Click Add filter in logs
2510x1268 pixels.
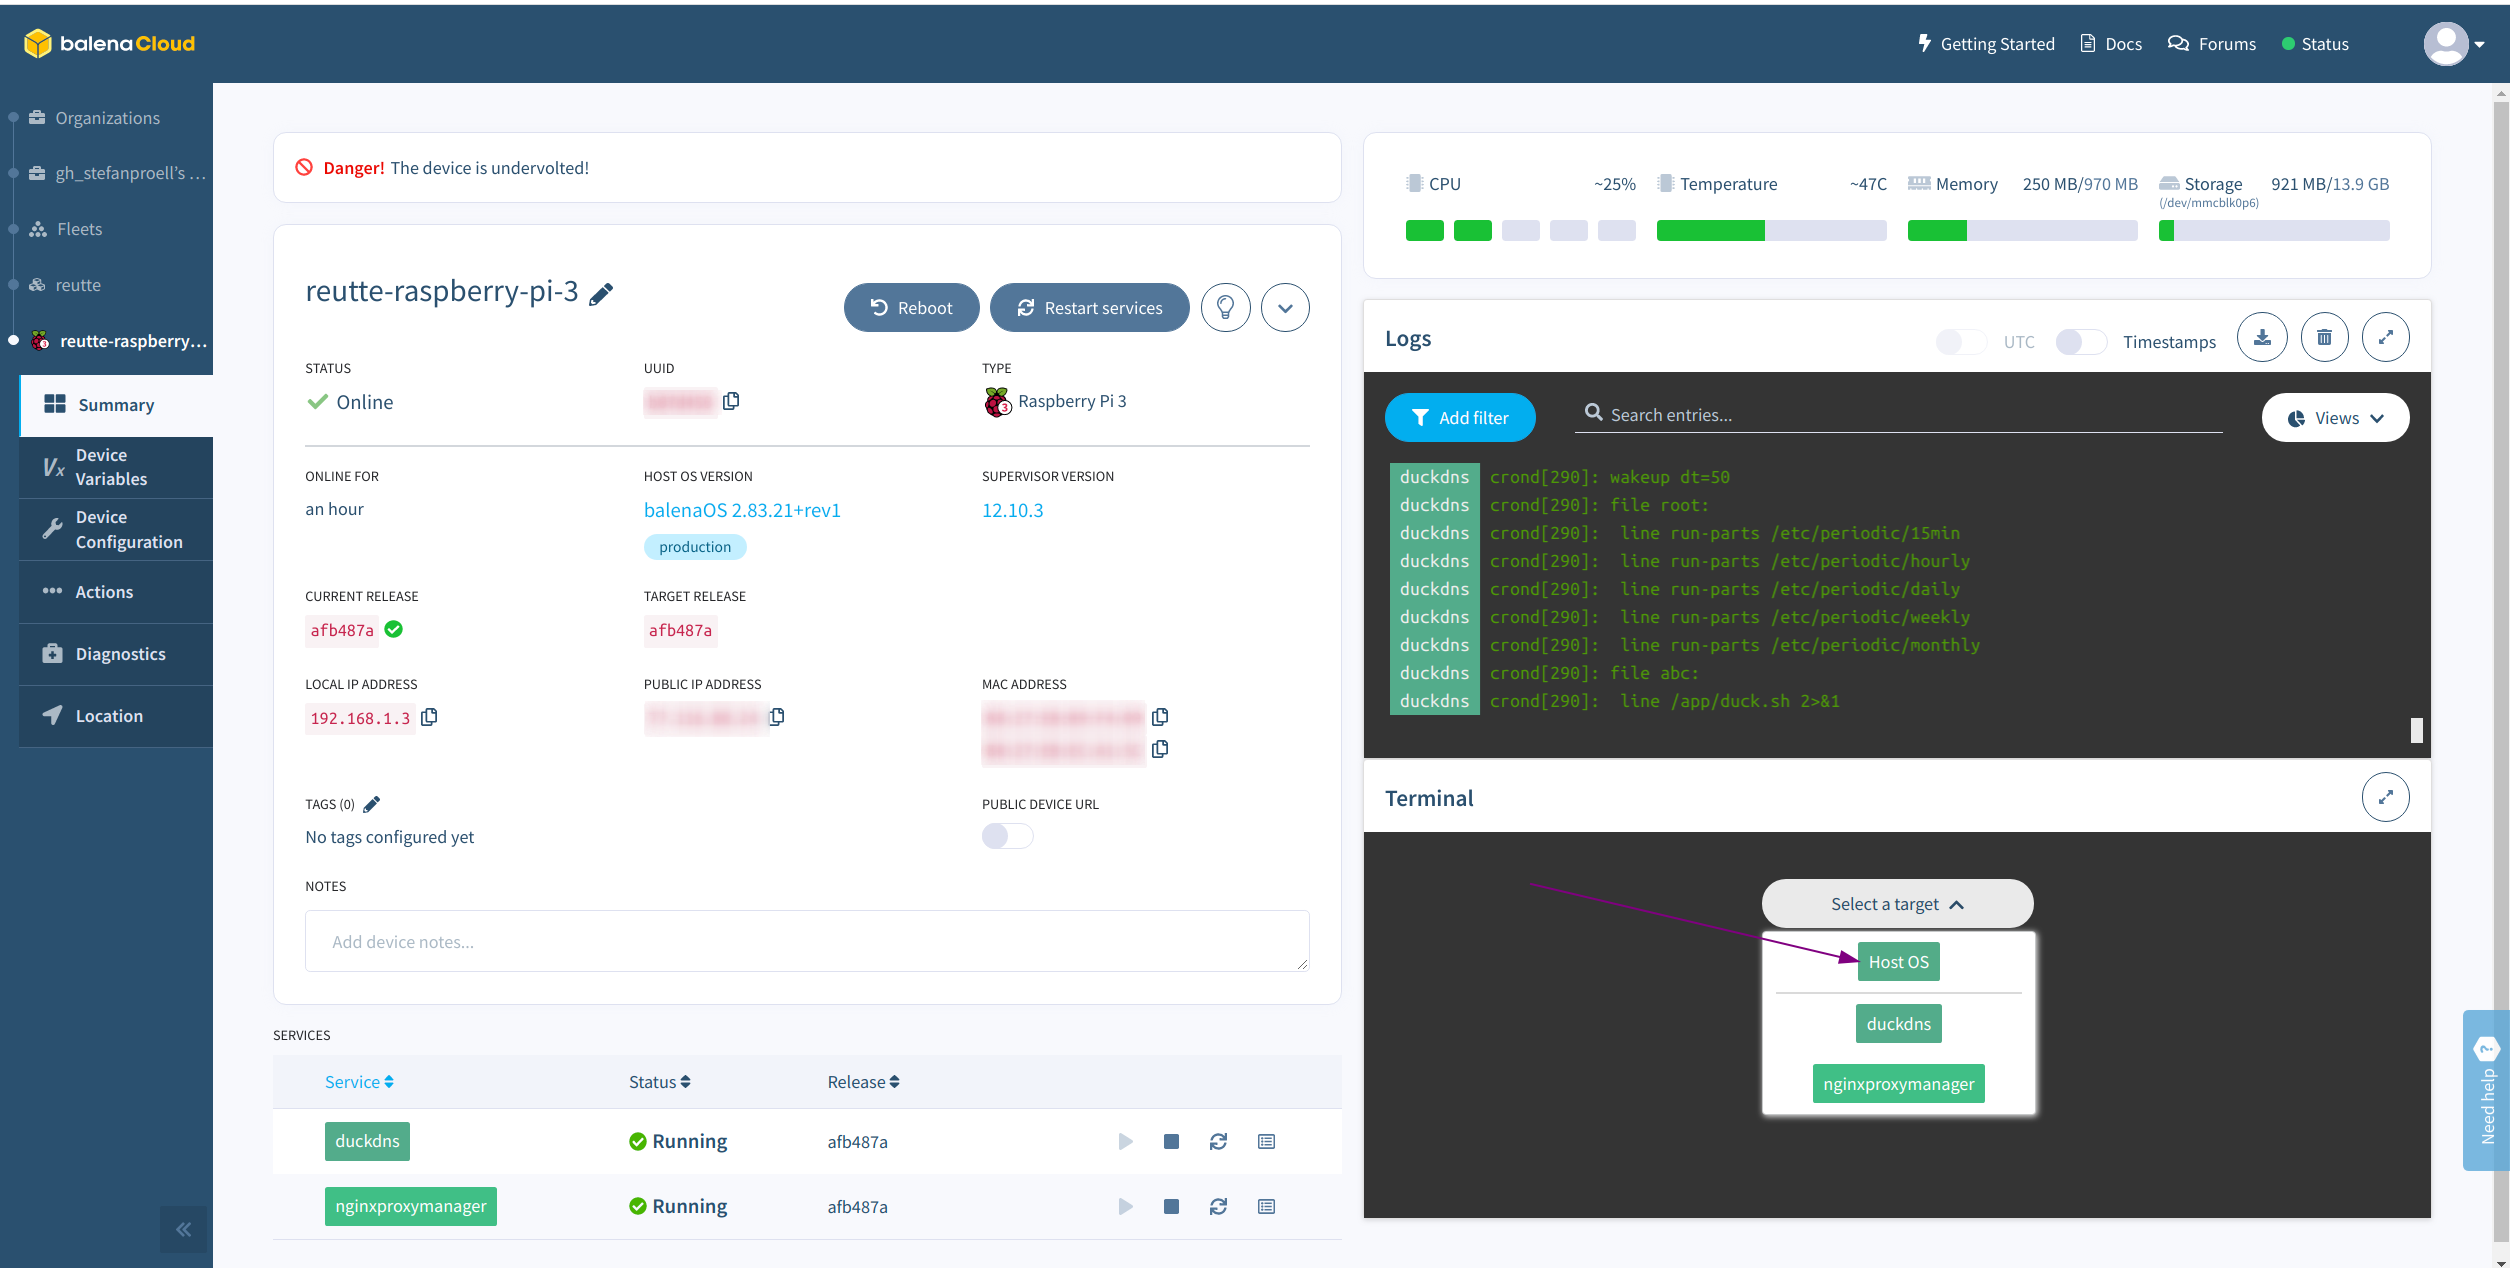[1460, 417]
